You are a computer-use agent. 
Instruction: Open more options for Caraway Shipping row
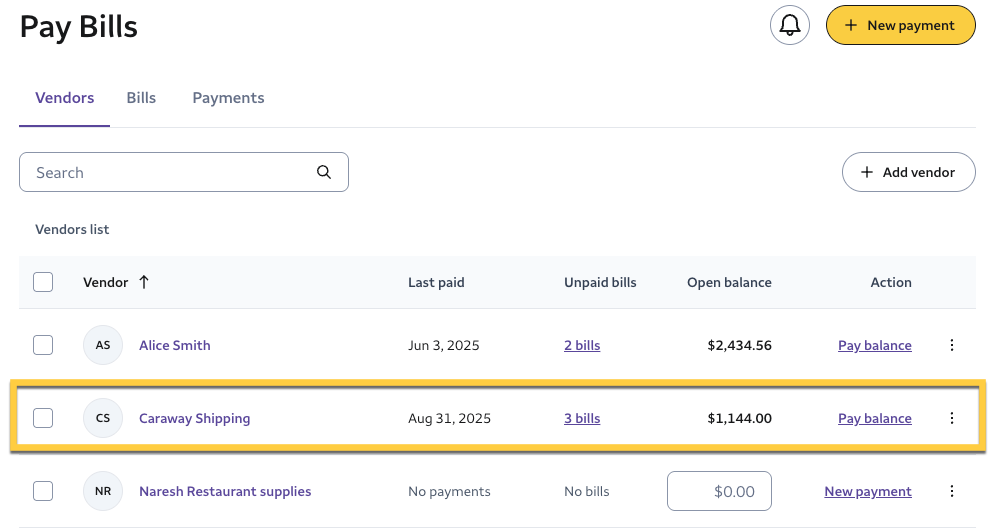click(x=951, y=418)
